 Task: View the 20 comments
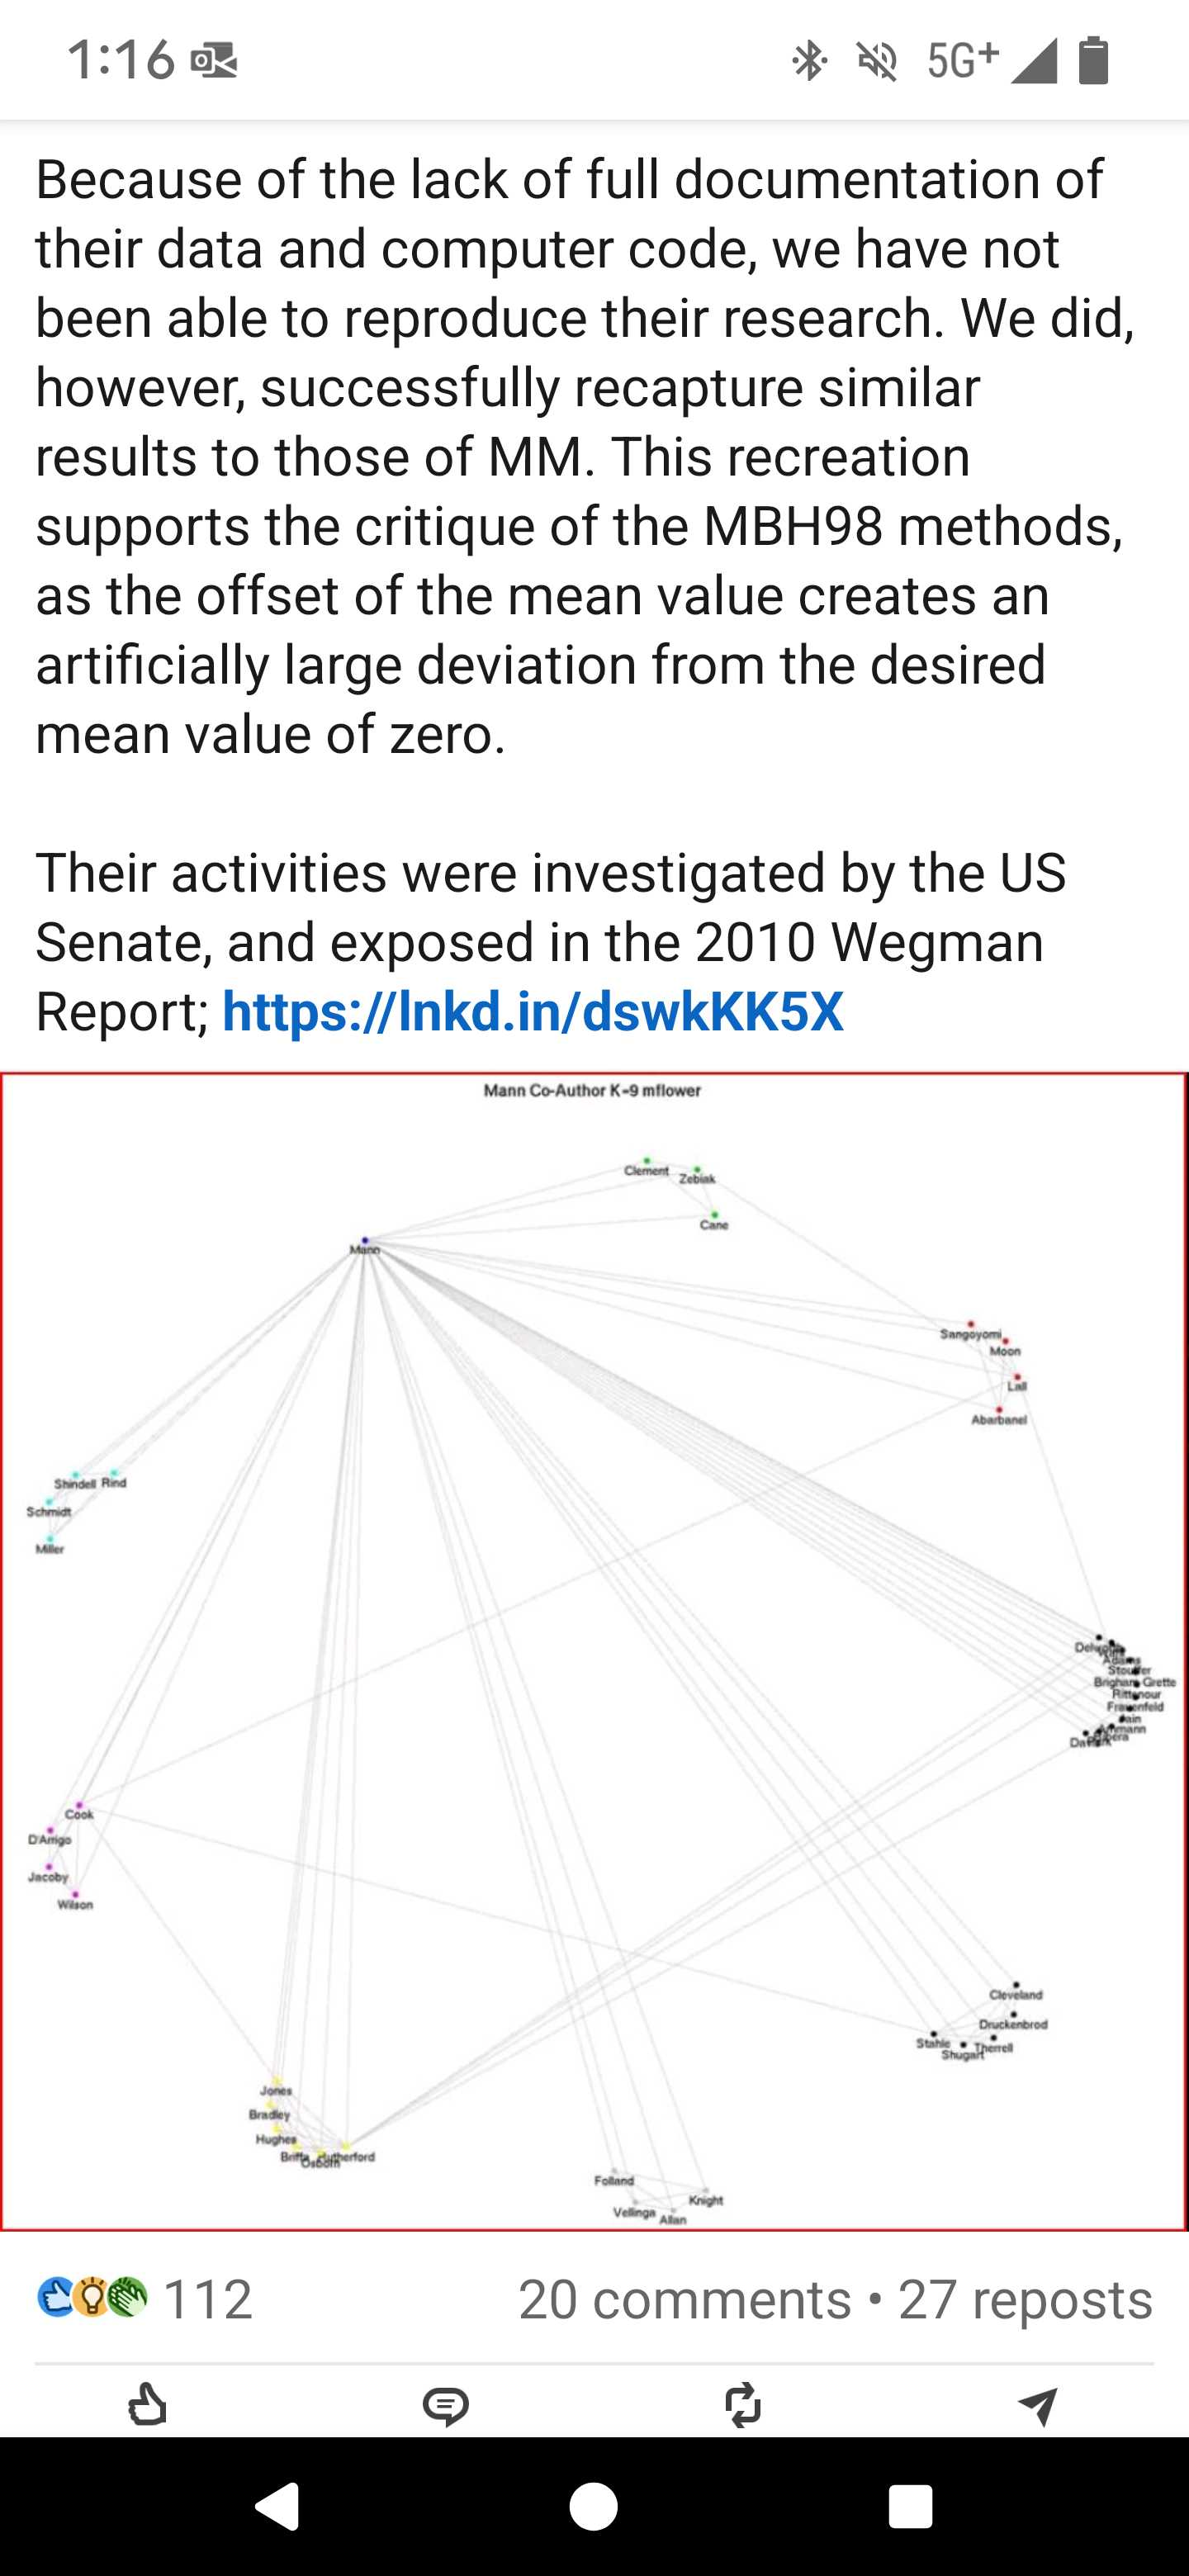pos(685,2299)
